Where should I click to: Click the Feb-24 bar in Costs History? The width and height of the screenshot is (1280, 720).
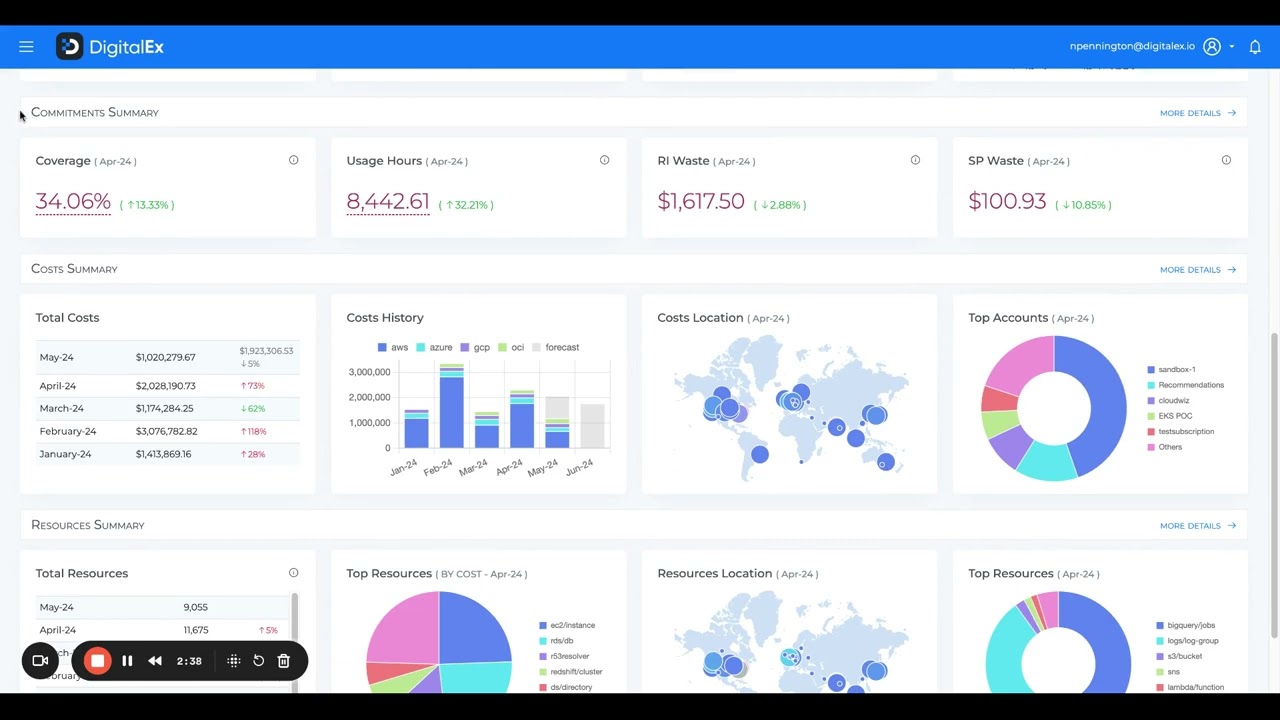coord(451,406)
